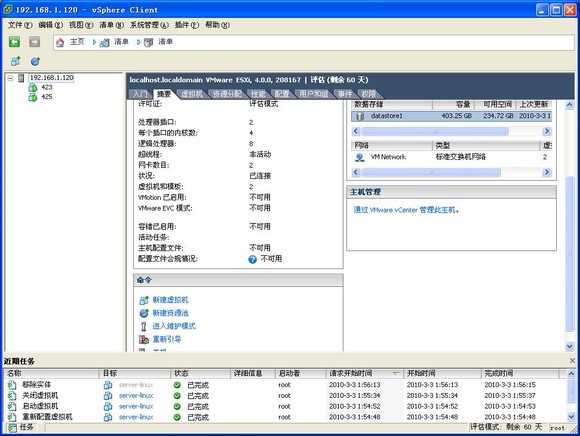Switch to the 事件 tab
Screen dimensions: 580x436
[344, 94]
